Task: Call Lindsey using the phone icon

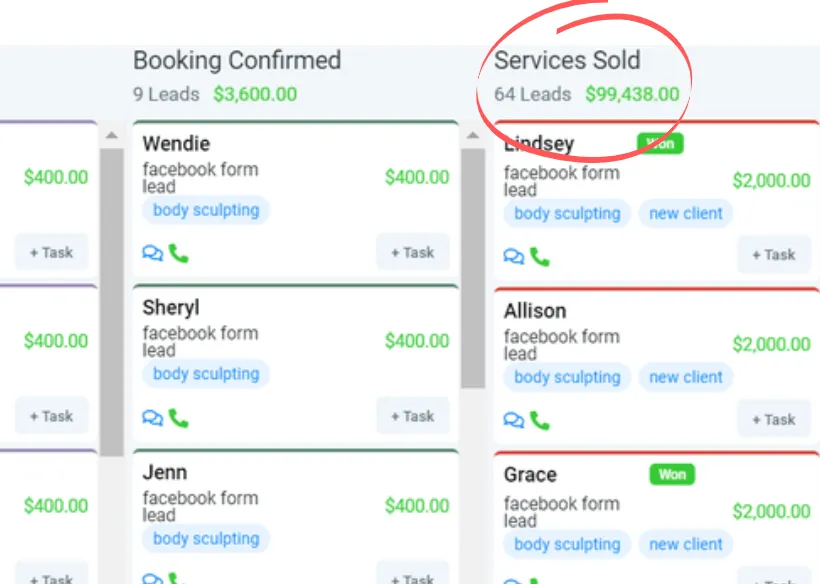Action: point(539,257)
